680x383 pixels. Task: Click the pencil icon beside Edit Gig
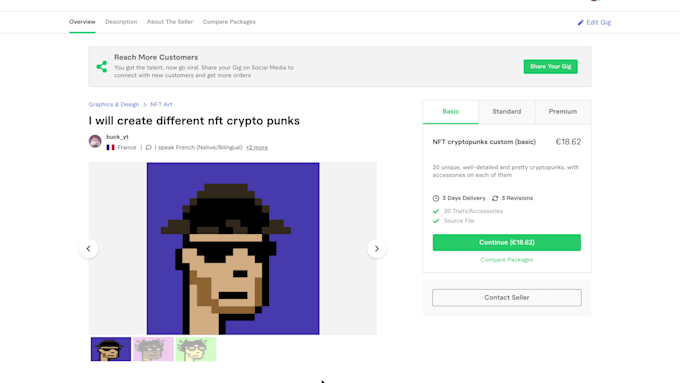[580, 23]
